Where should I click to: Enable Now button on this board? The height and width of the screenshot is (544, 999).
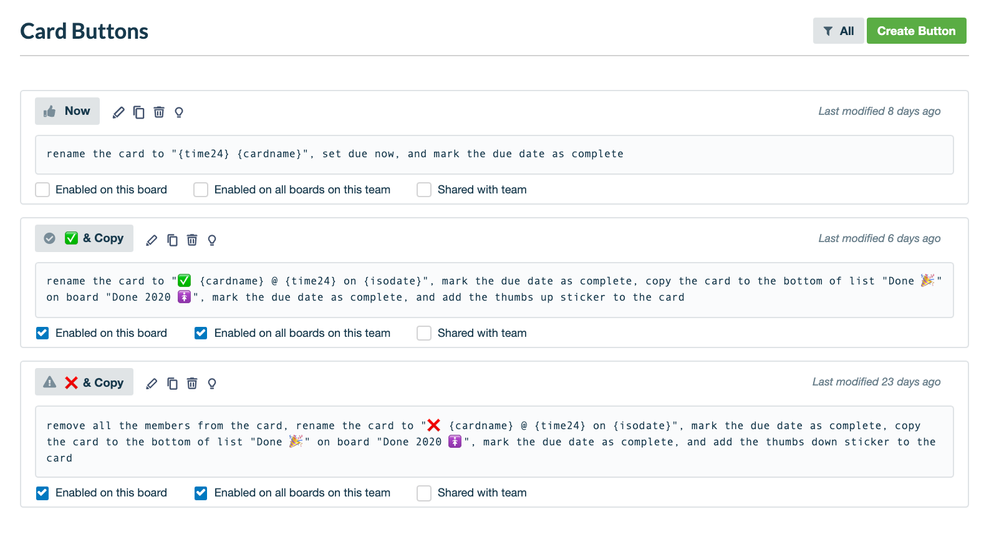coord(43,190)
